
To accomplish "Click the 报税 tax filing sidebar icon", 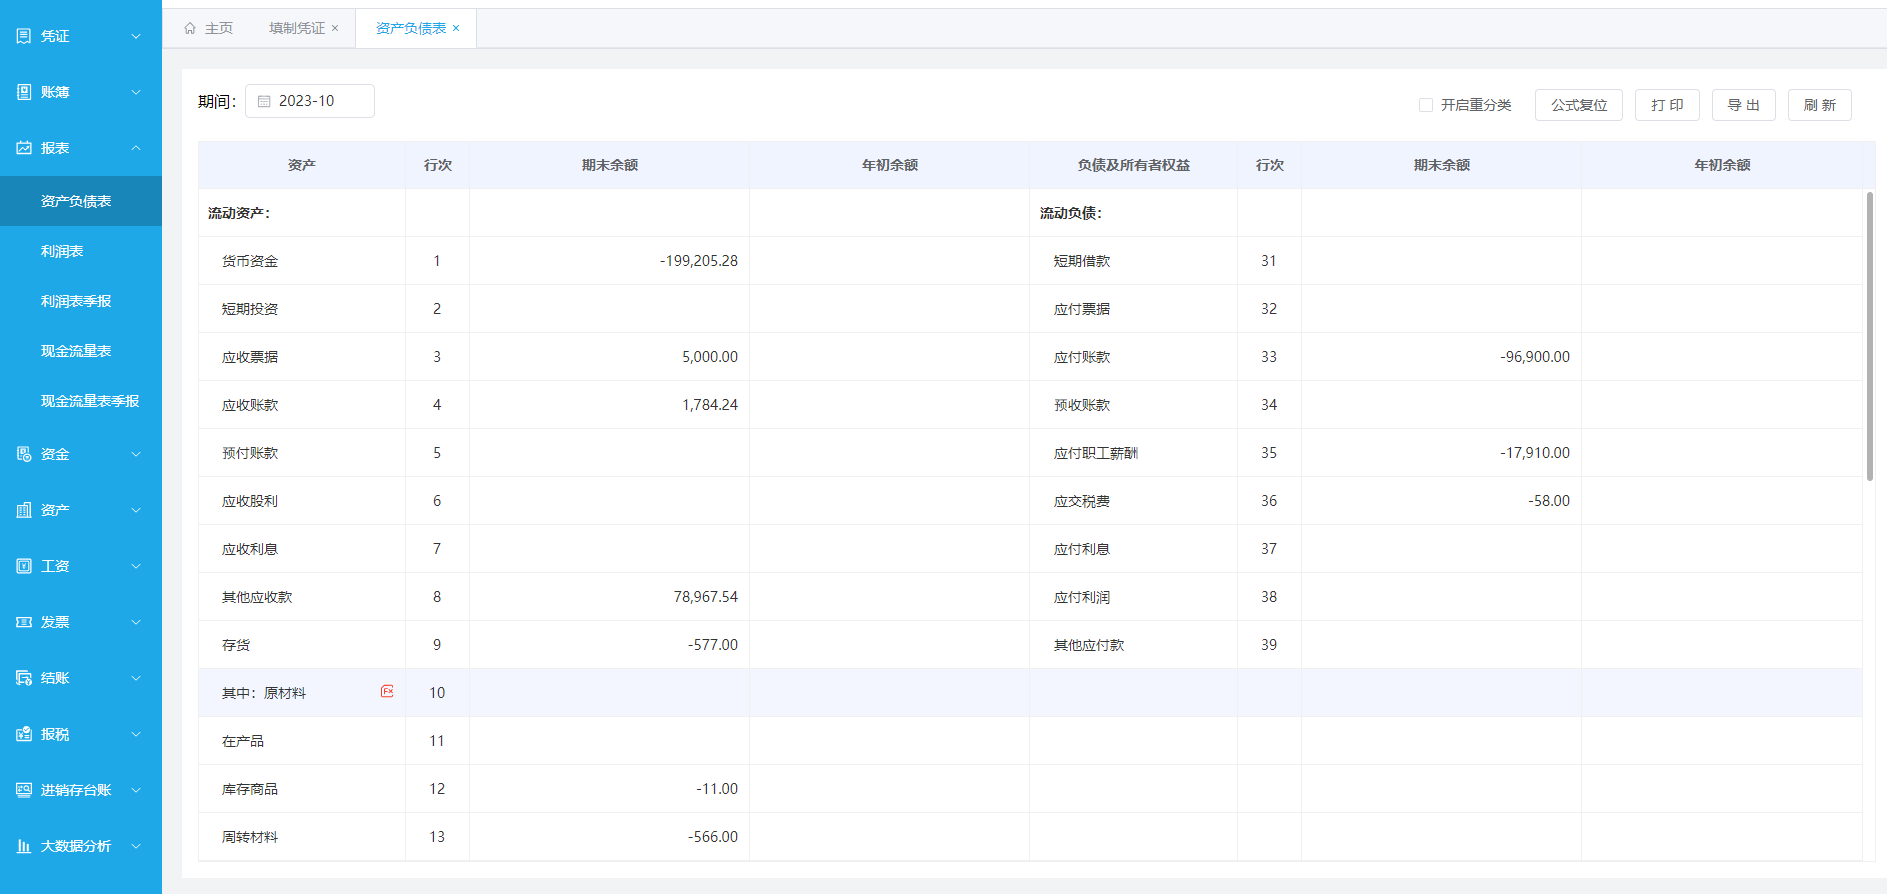I will coord(24,734).
